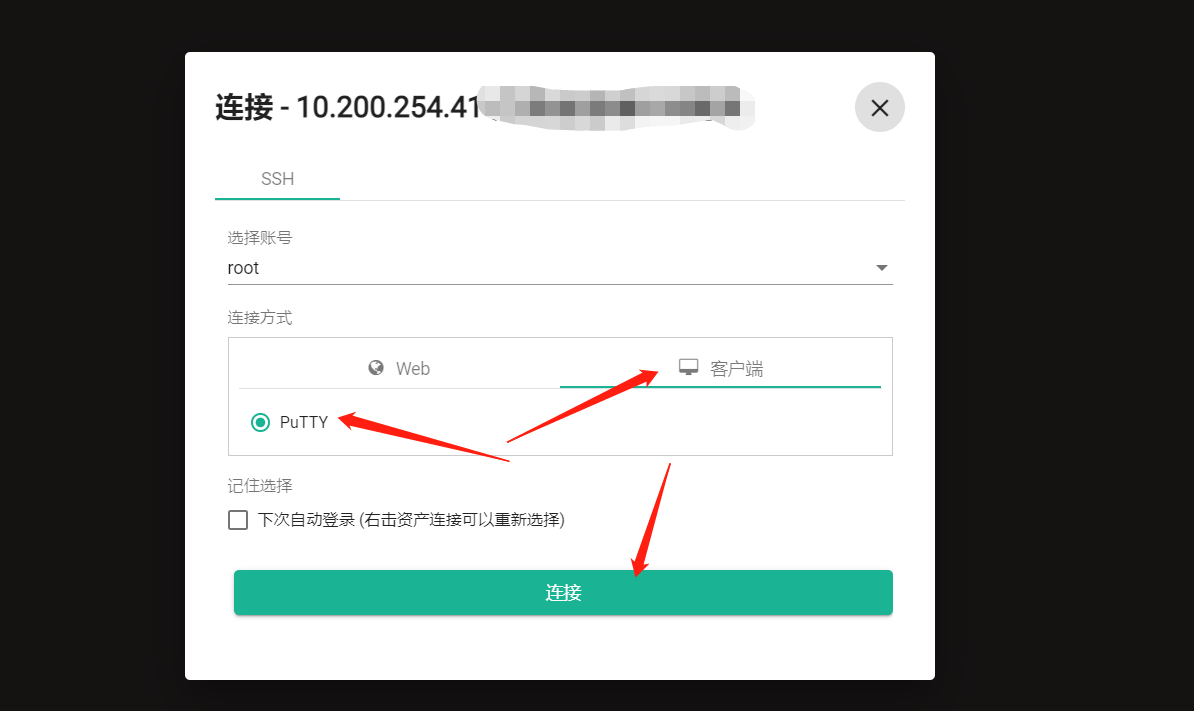Switch to the 客户端 connection tab
Screen dimensions: 1194x711
720,368
